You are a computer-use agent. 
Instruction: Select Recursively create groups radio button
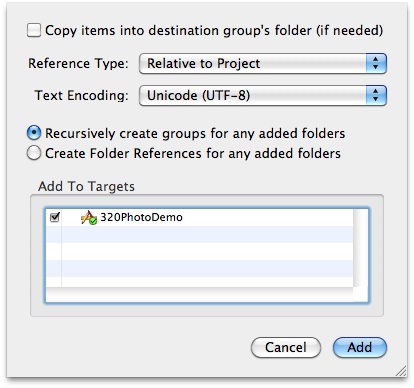click(x=34, y=133)
